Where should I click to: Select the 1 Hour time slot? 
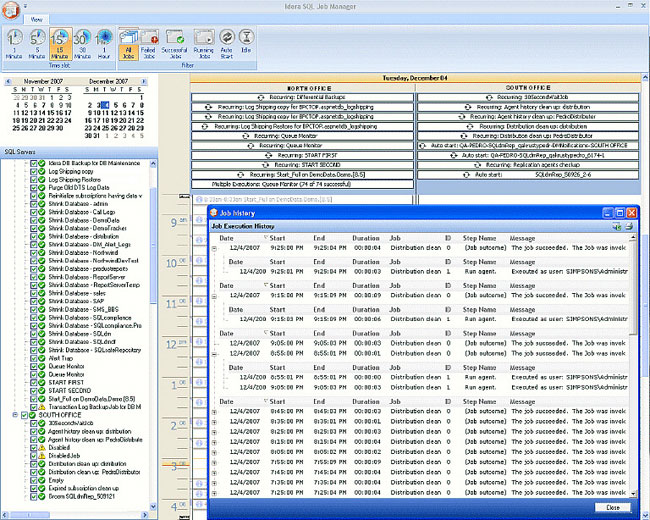point(104,44)
